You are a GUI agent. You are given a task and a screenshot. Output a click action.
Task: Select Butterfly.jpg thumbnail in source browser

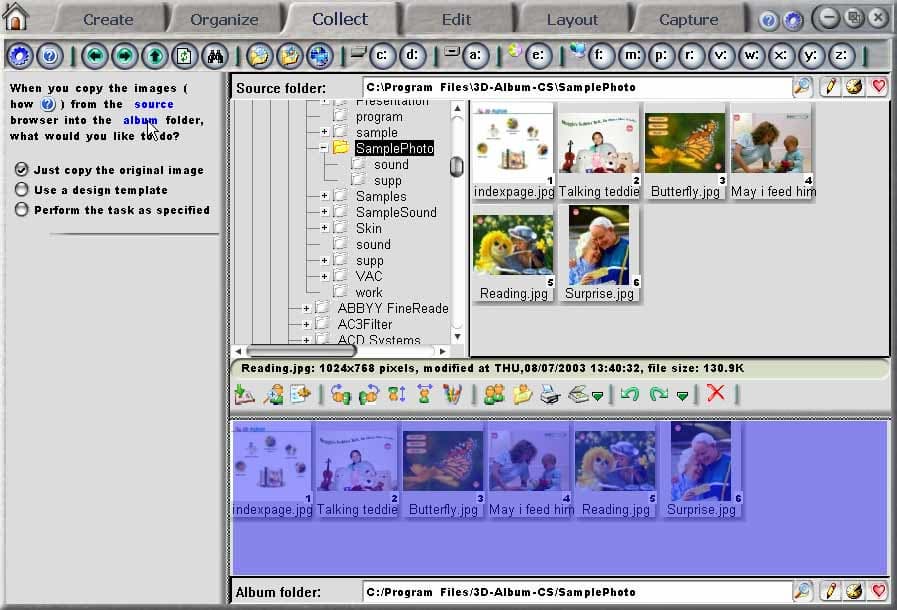(685, 151)
